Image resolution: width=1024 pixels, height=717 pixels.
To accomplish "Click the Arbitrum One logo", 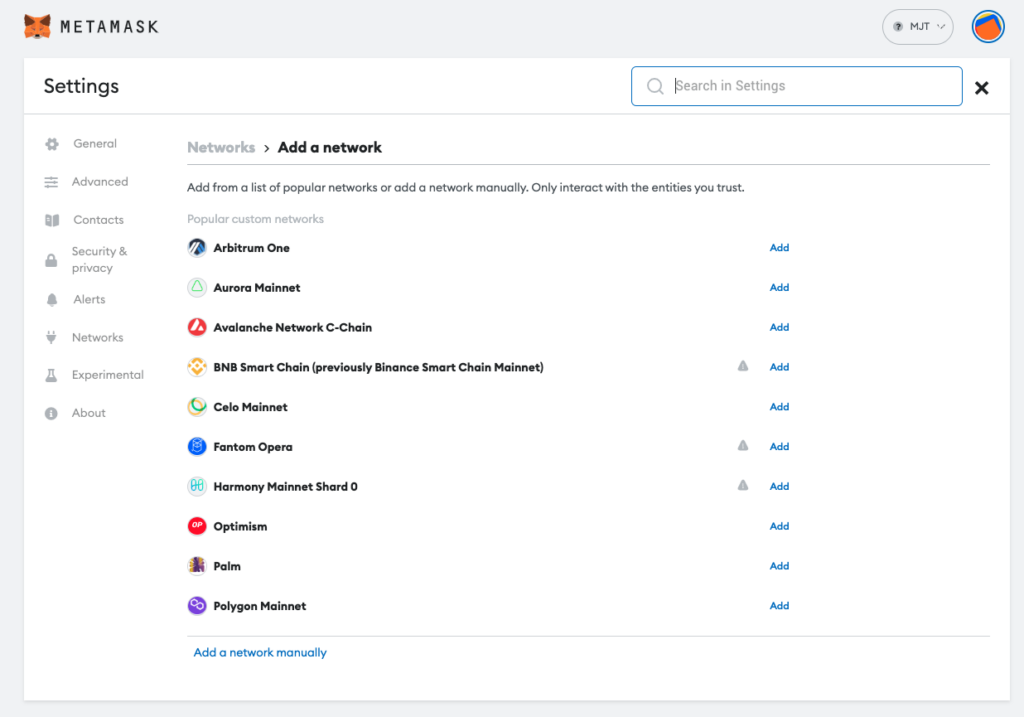I will pos(197,248).
